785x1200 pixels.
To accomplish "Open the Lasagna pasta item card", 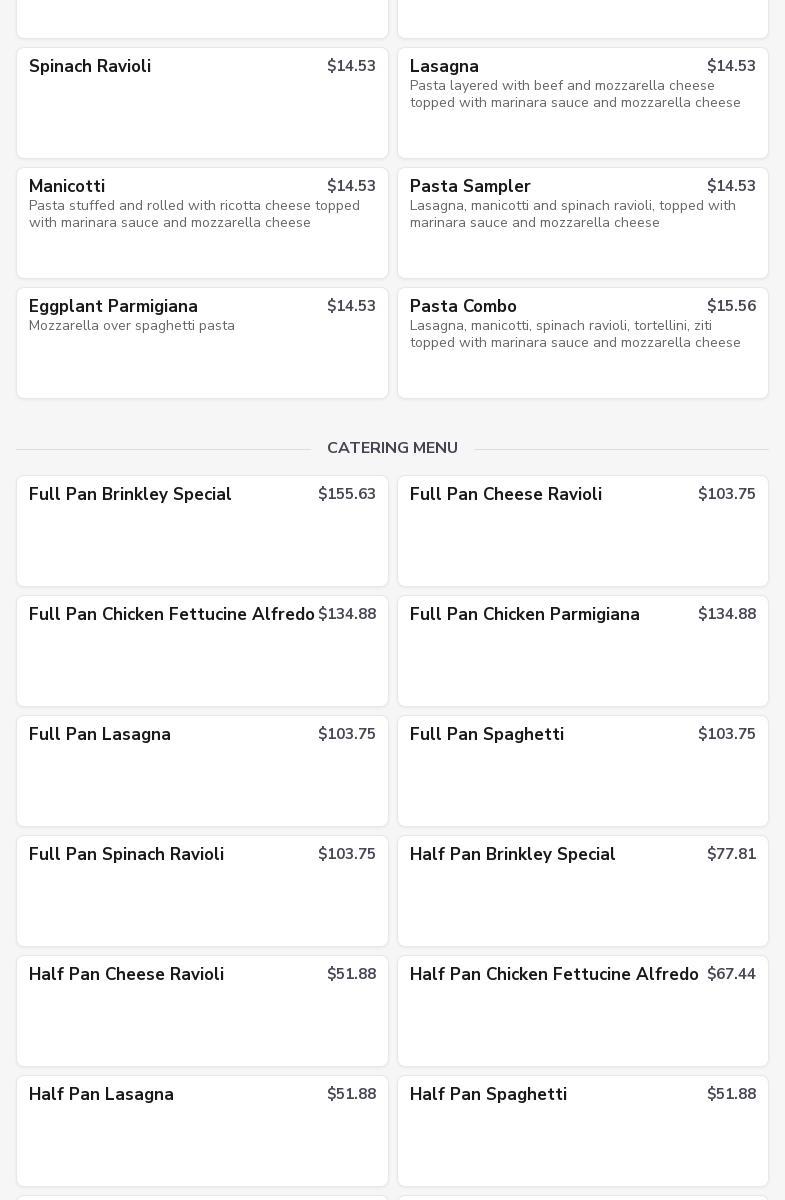I will pos(582,102).
